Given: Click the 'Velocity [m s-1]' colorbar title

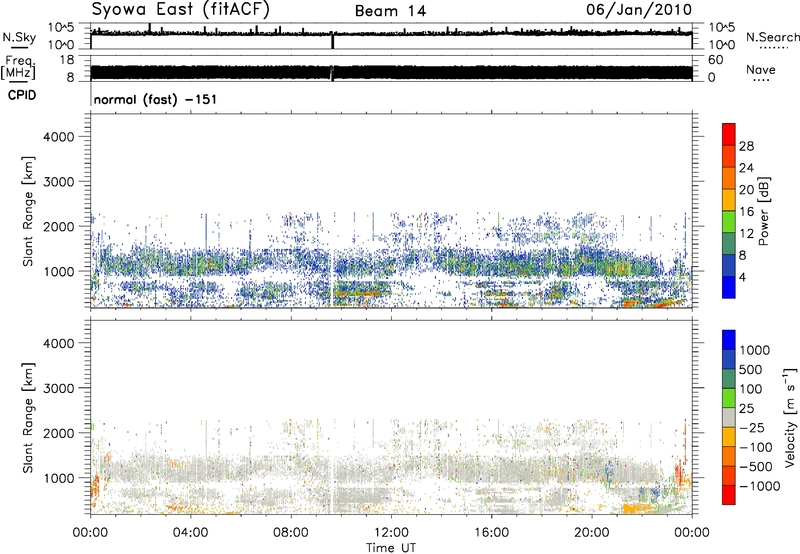Looking at the screenshot, I should (790, 417).
